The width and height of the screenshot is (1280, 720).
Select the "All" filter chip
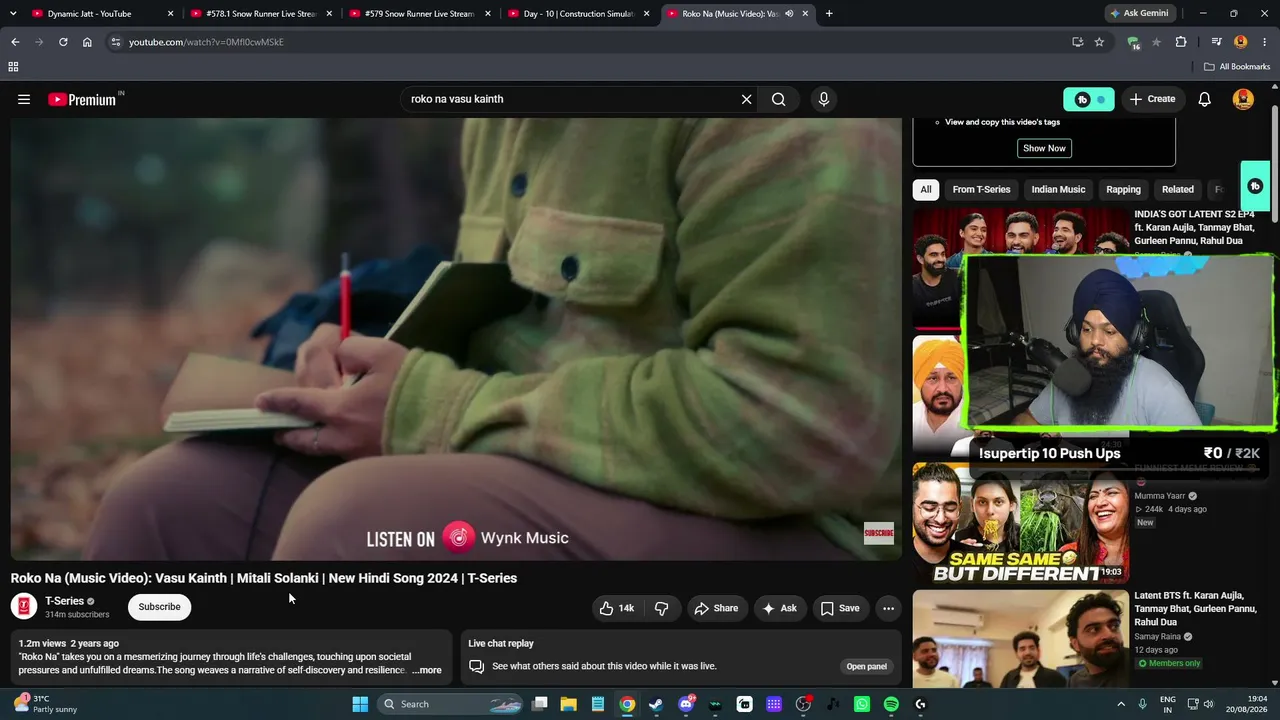pos(926,189)
